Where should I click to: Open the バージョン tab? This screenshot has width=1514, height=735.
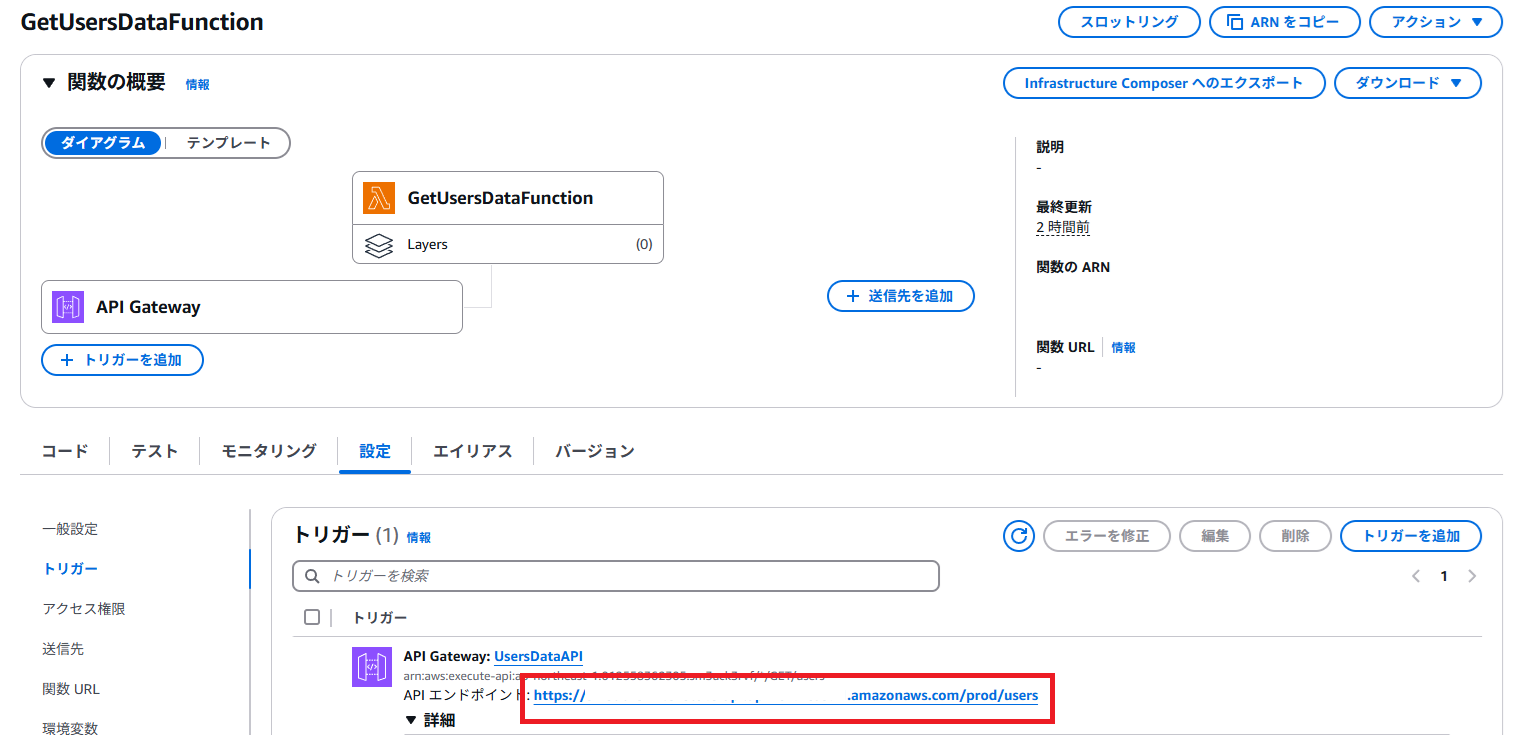(x=595, y=451)
